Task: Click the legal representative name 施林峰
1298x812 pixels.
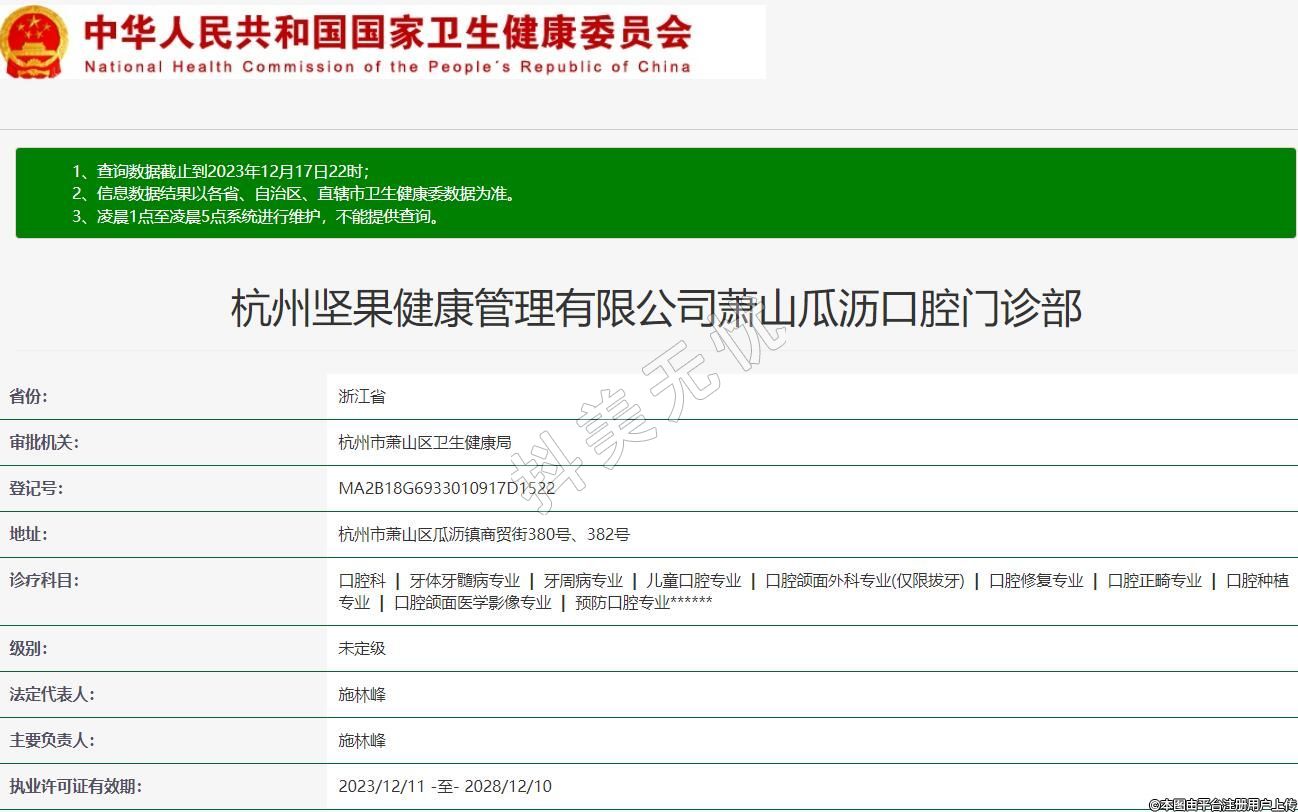Action: (362, 694)
